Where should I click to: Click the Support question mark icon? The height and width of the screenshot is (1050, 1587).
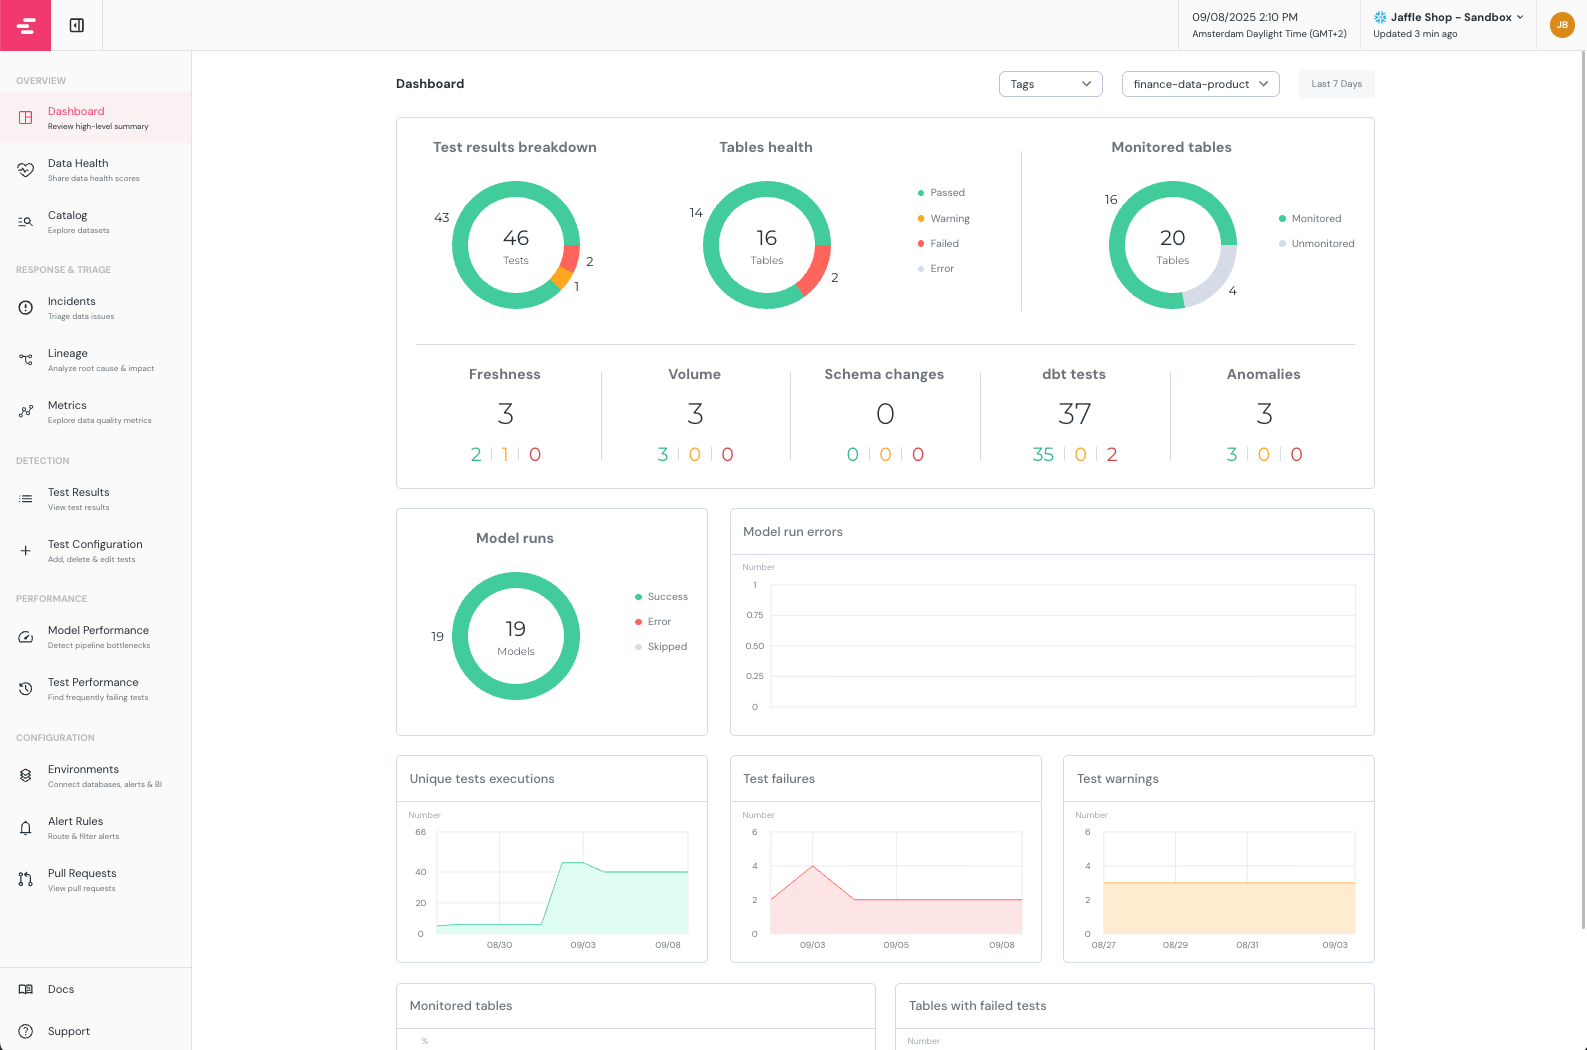point(26,1032)
